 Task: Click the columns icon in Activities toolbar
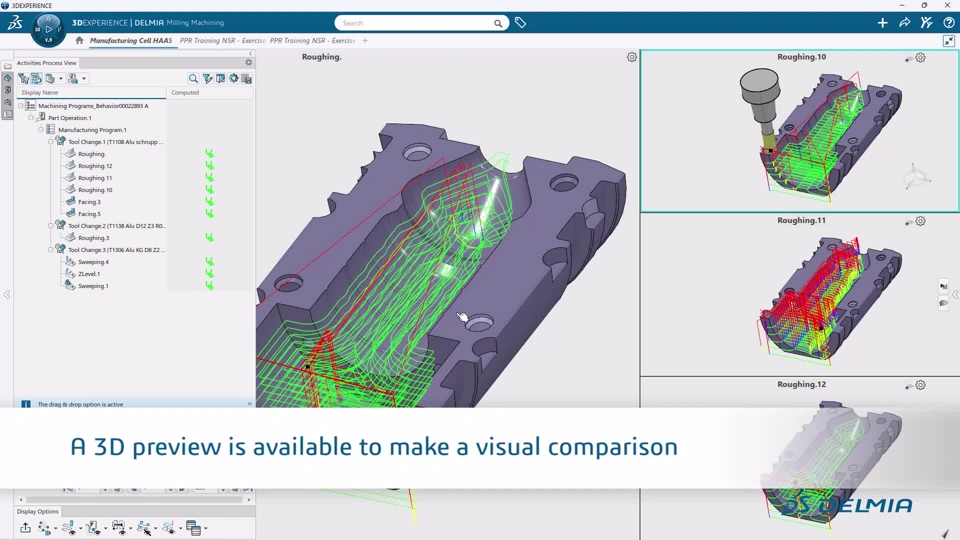coord(220,78)
